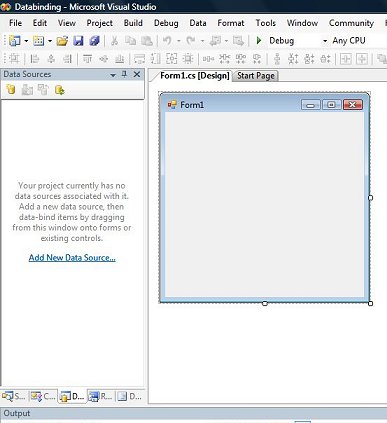Open the Build menu
The image size is (387, 423).
point(133,23)
